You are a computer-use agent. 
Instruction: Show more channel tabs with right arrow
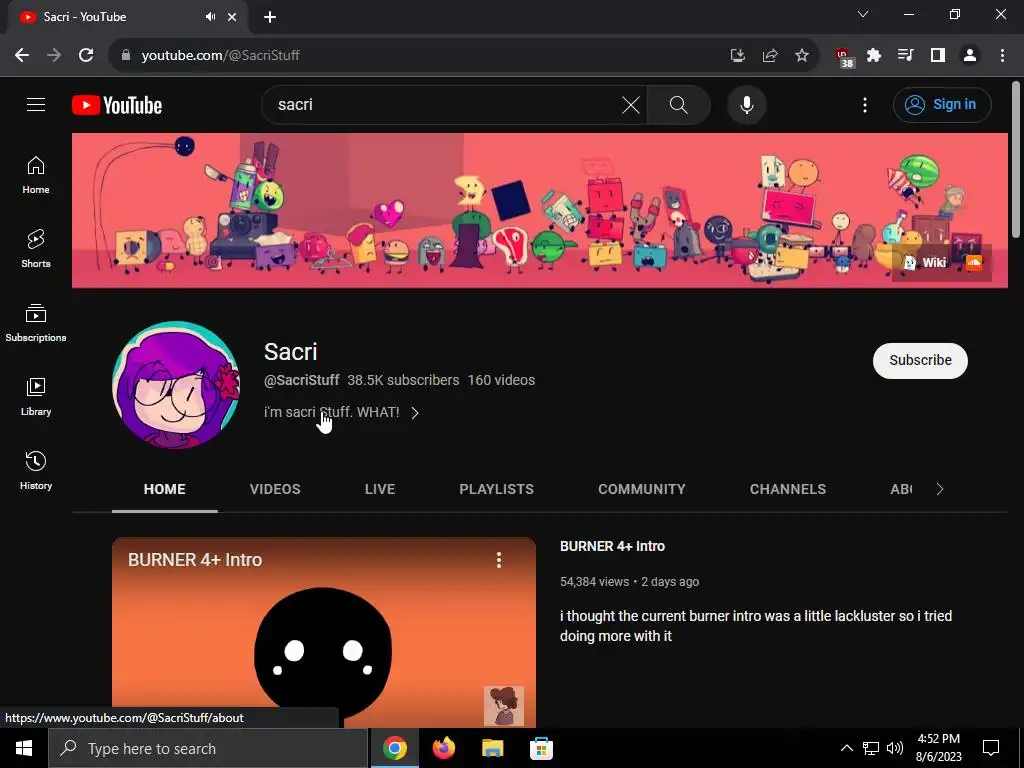tap(940, 489)
